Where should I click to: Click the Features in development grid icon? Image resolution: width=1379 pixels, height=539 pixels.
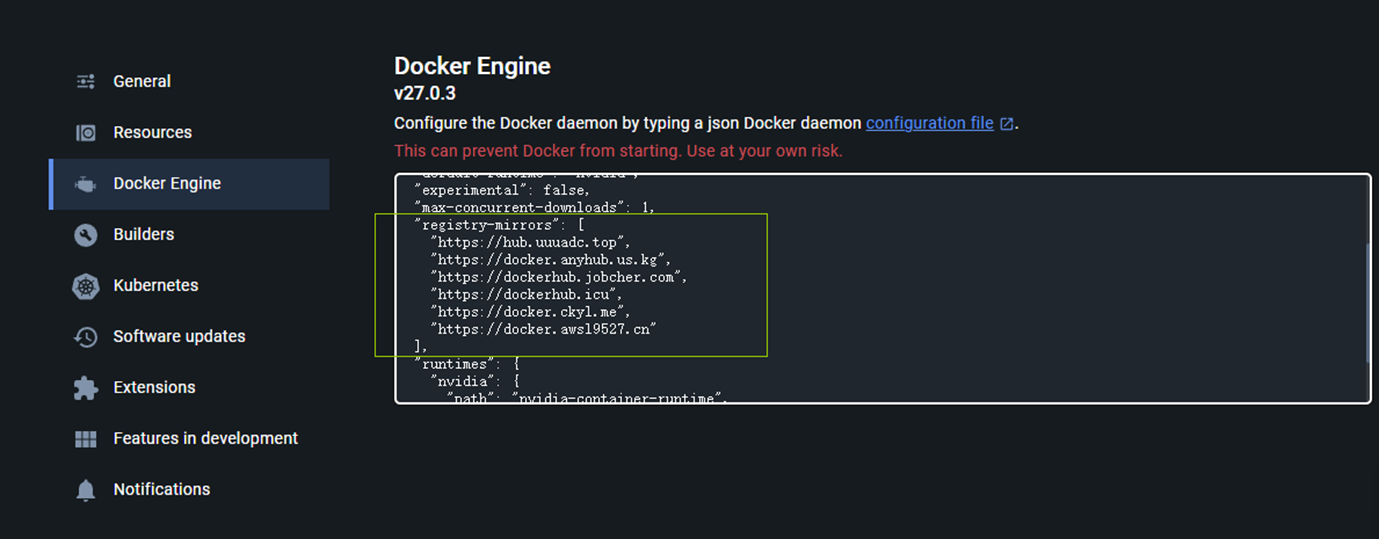point(86,439)
